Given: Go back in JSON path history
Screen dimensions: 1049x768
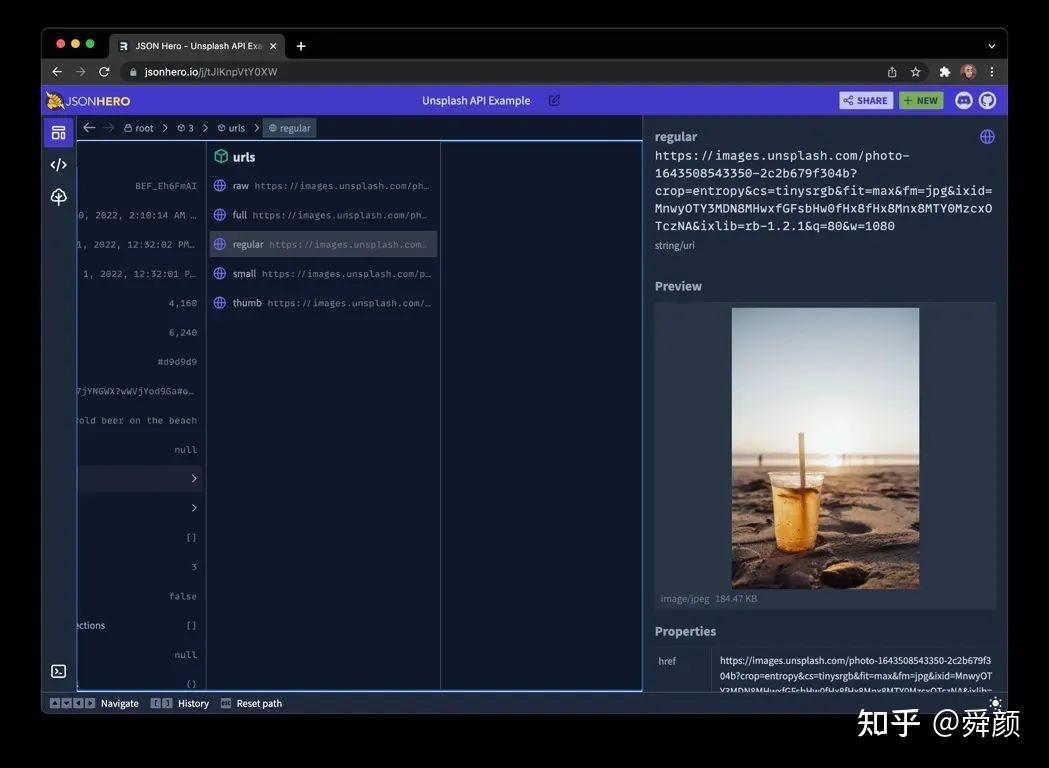Looking at the screenshot, I should click(89, 128).
